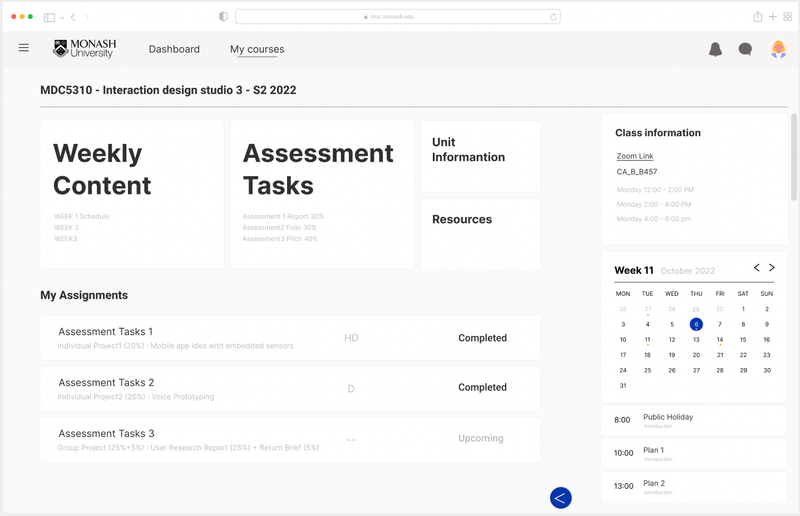800x516 pixels.
Task: Click the Zoom Link
Action: 635,156
